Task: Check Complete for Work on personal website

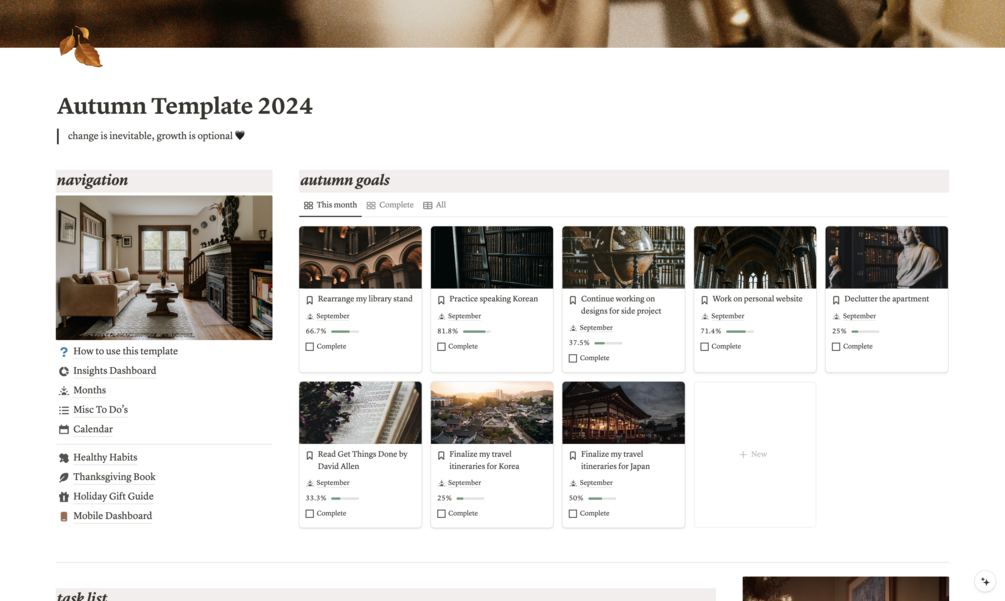Action: pos(704,347)
